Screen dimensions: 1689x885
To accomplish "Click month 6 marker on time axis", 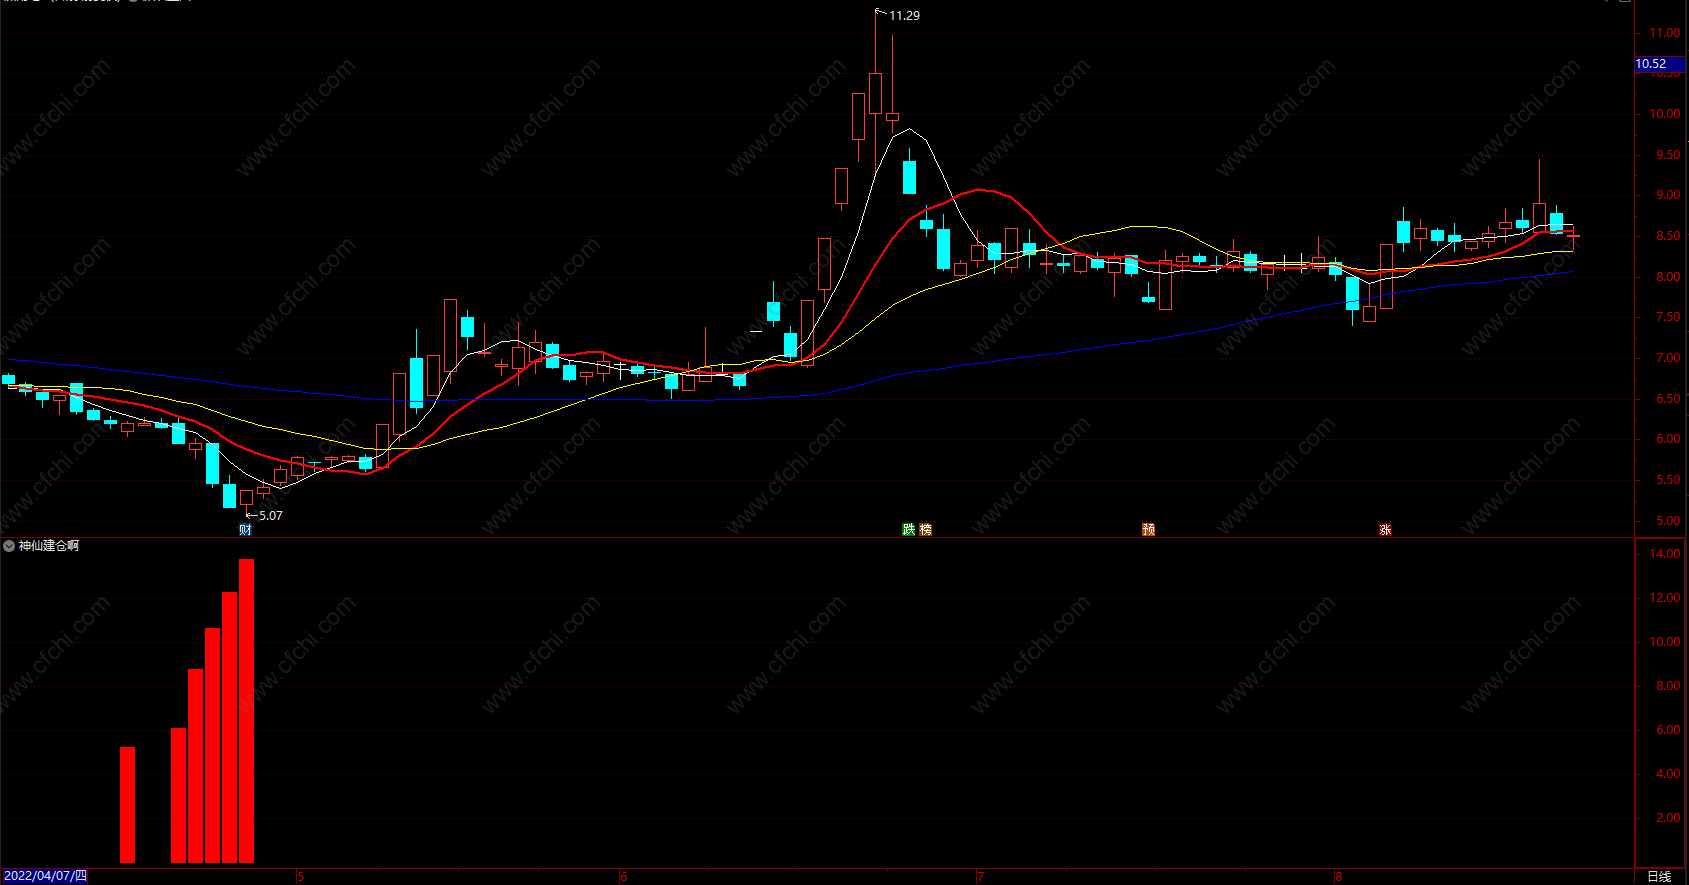I will point(624,877).
